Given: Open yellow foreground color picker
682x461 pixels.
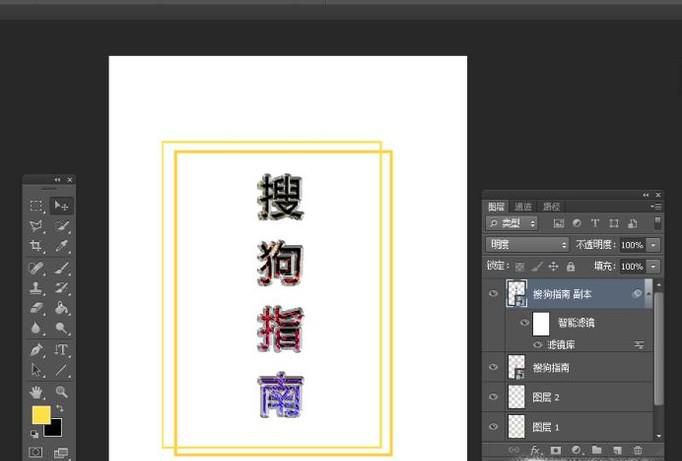Looking at the screenshot, I should 41,415.
